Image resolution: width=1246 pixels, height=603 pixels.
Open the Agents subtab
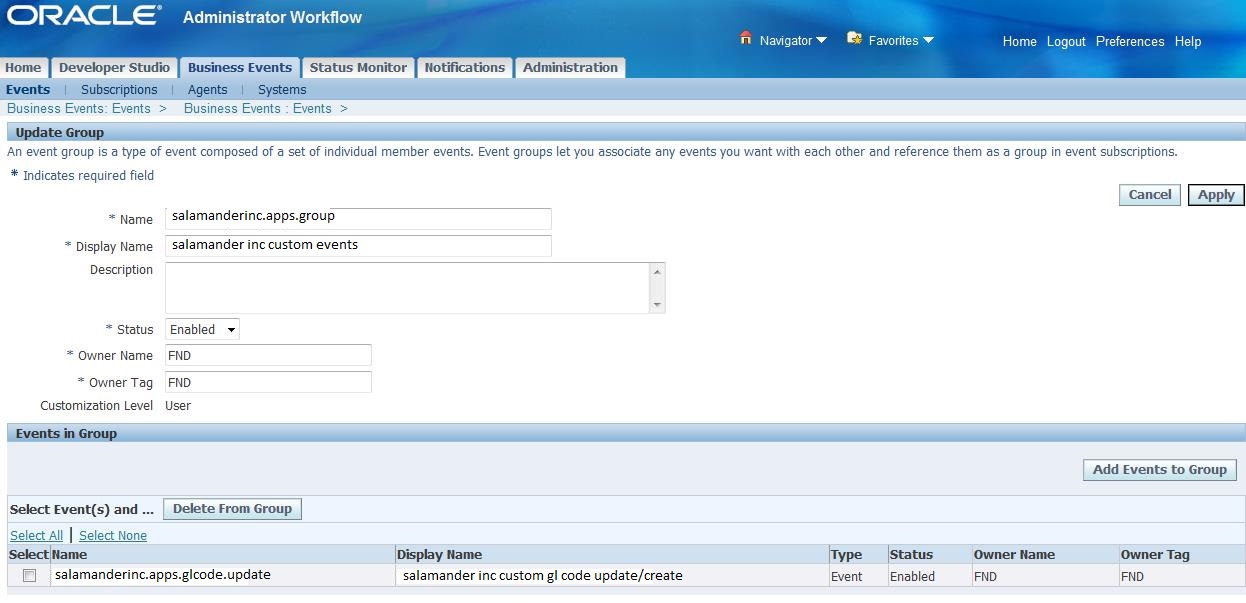(x=208, y=89)
